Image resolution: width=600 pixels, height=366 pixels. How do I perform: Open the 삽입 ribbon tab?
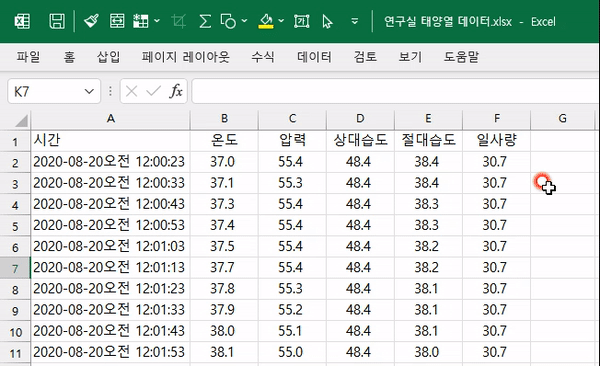(x=108, y=57)
